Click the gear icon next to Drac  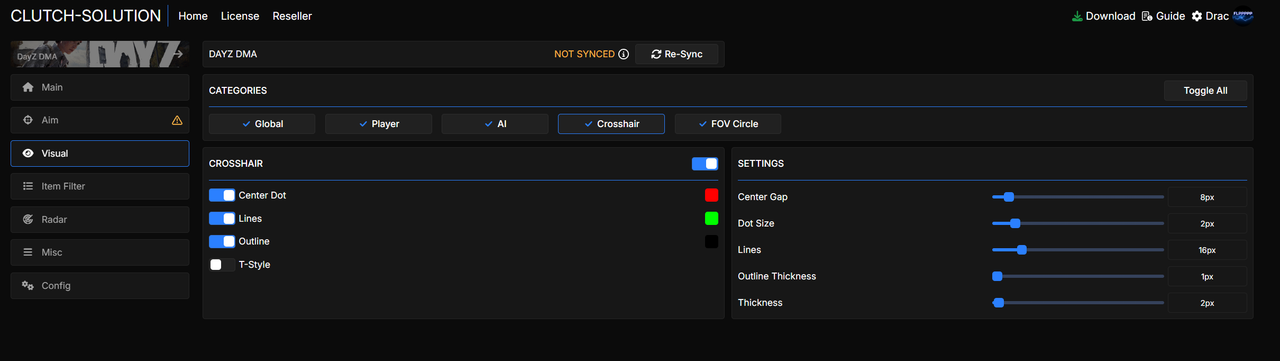[x=1196, y=16]
